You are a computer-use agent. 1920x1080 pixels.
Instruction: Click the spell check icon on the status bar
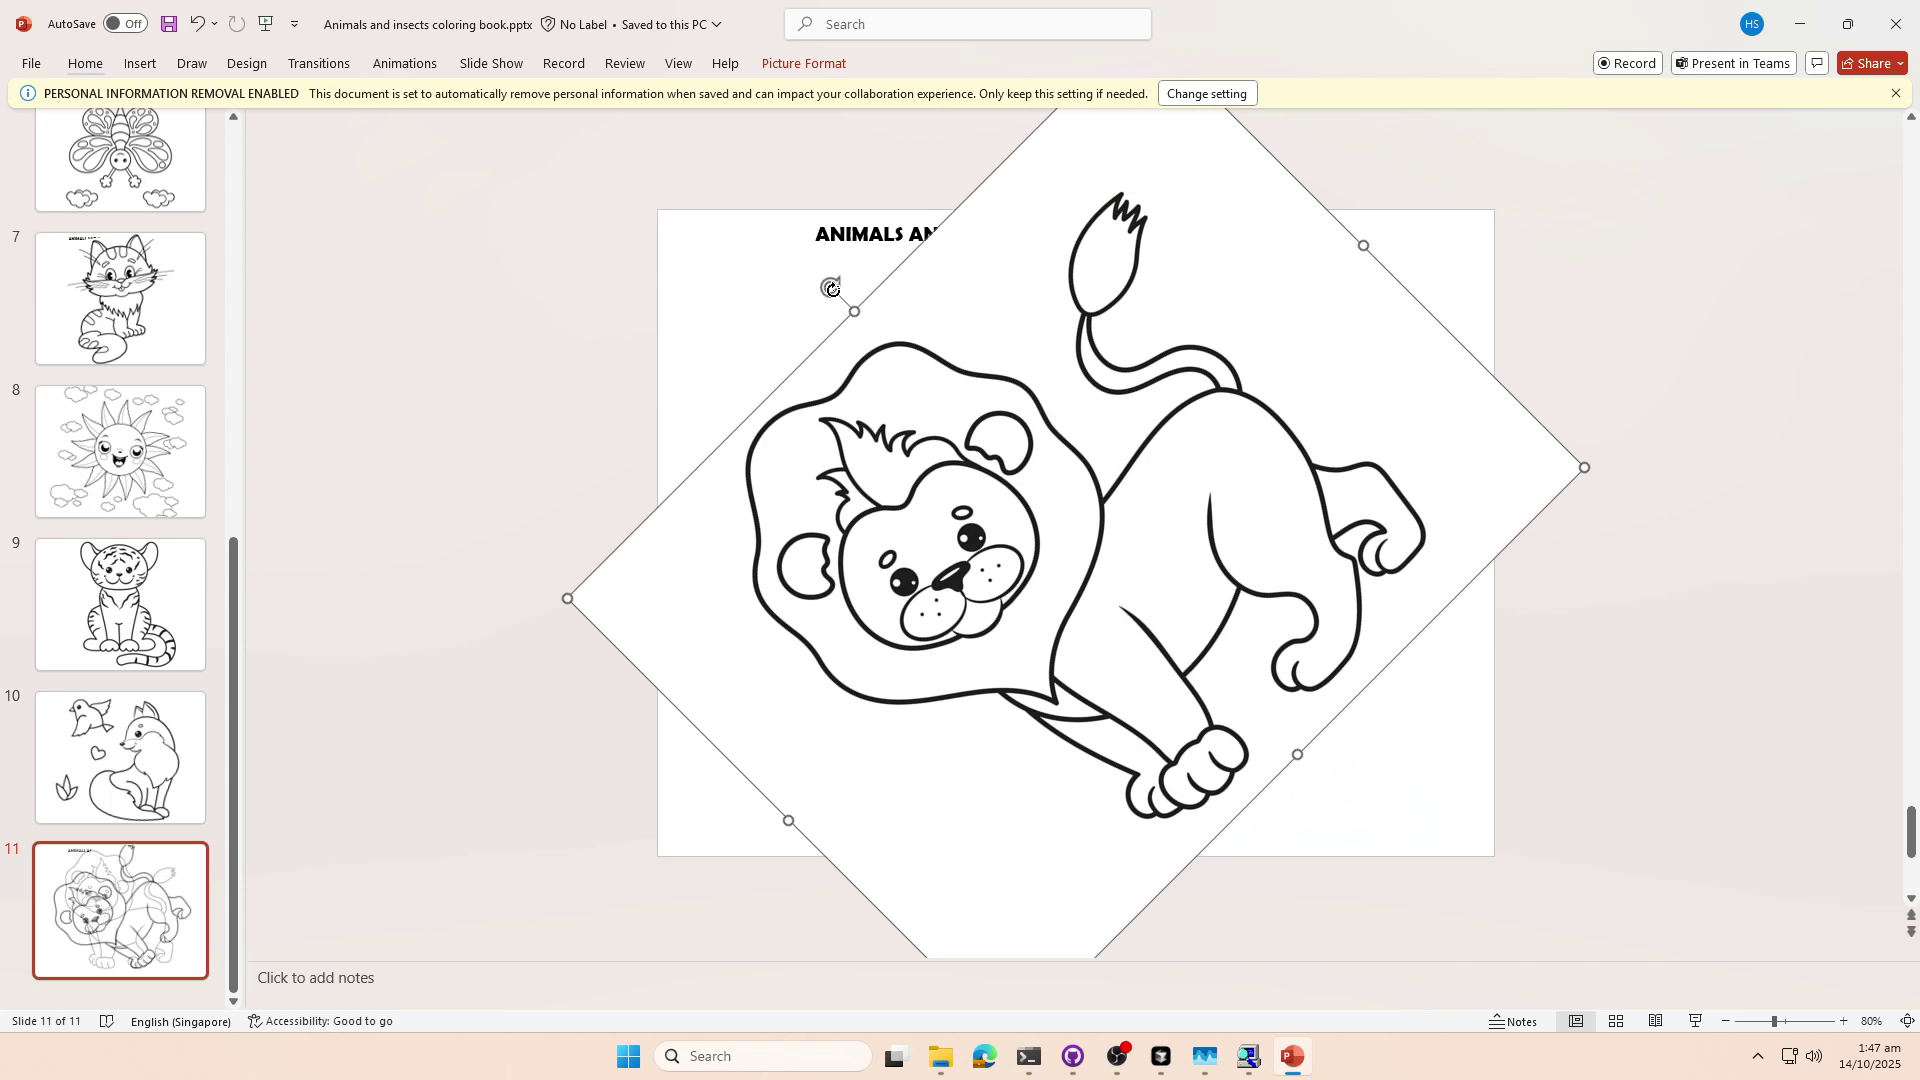click(x=106, y=1021)
